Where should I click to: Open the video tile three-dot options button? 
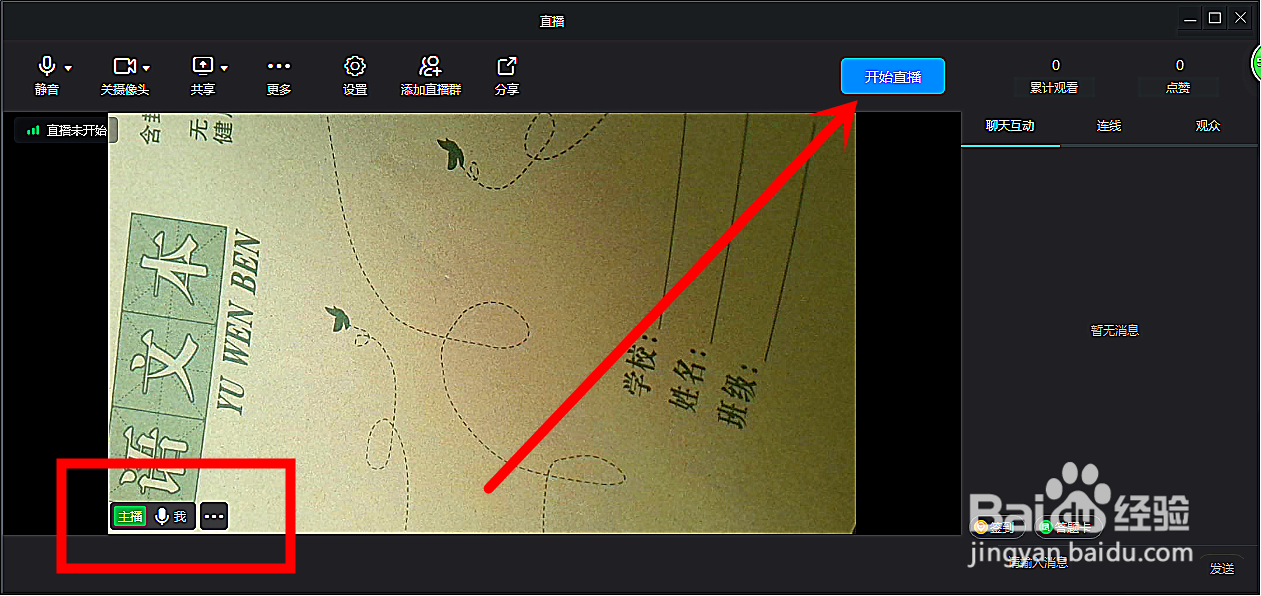(214, 516)
